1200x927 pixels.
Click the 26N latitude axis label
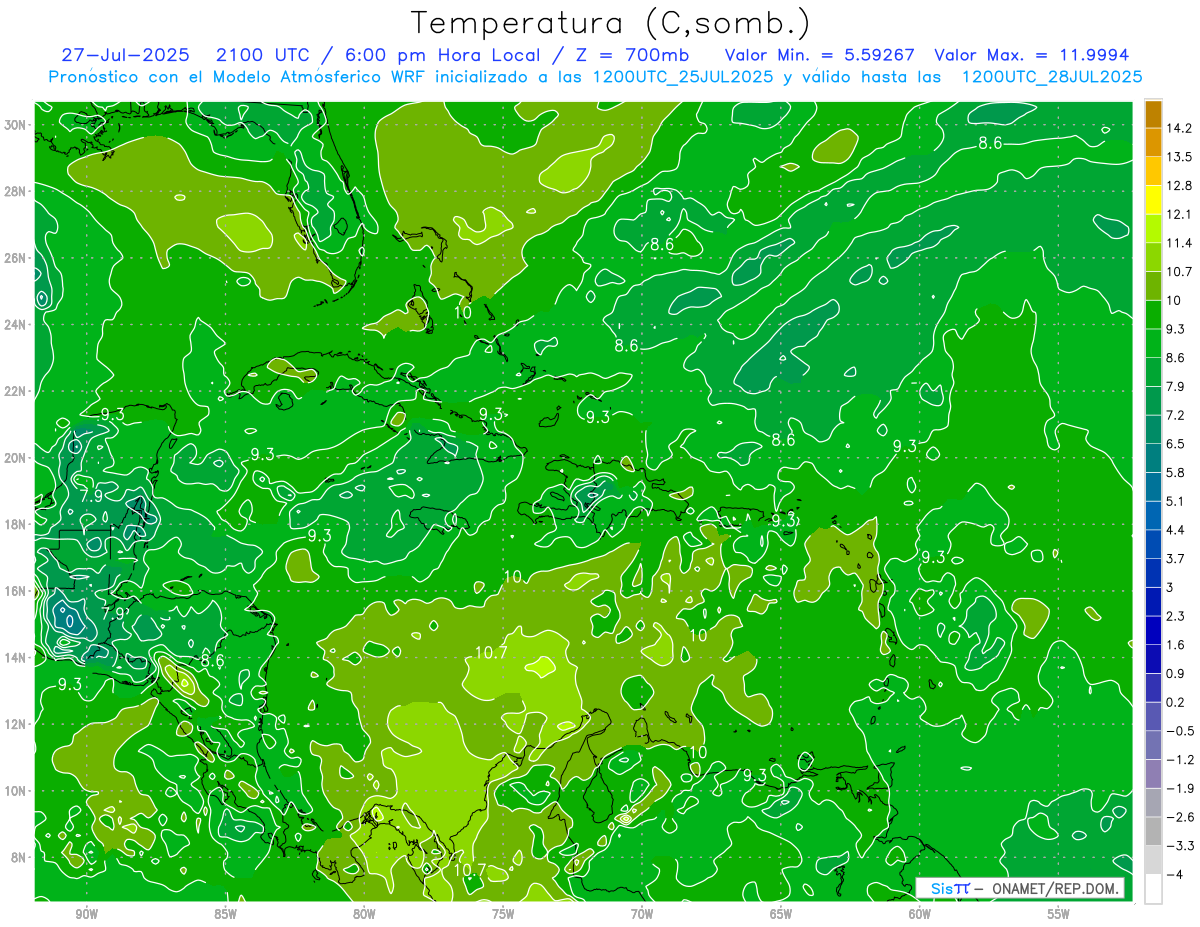16,258
